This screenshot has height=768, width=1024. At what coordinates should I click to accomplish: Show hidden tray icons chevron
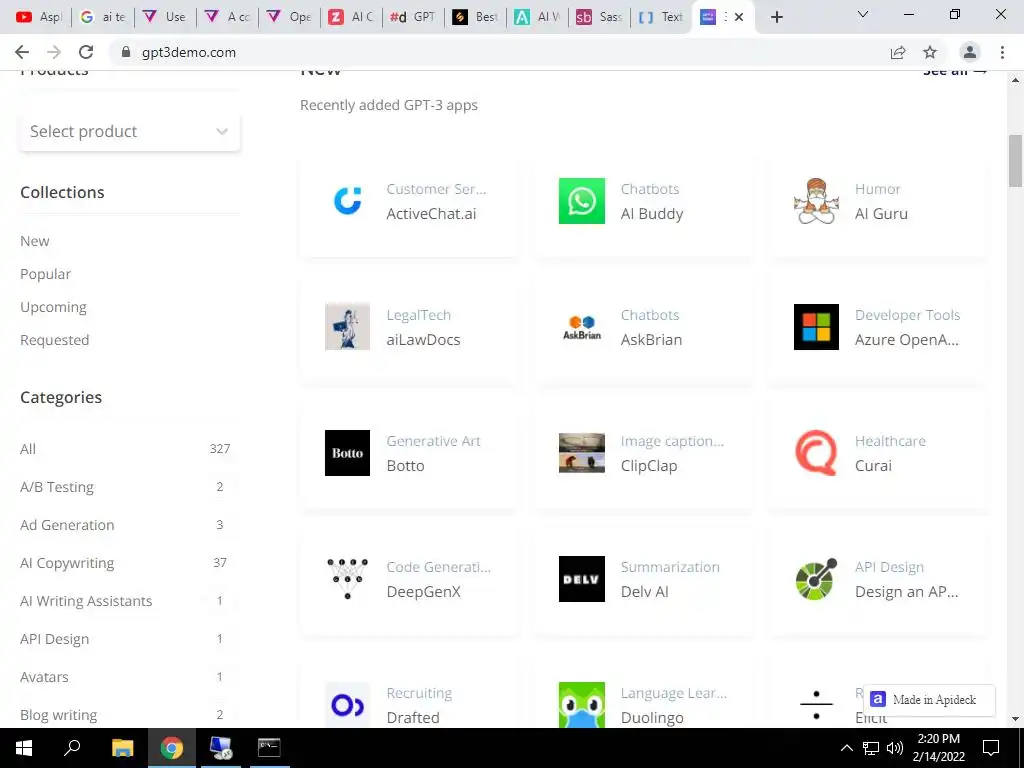click(x=846, y=748)
